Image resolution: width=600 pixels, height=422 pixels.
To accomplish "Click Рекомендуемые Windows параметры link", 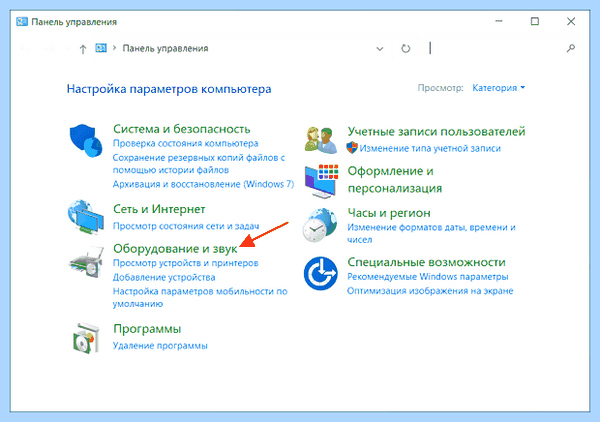I will [427, 277].
